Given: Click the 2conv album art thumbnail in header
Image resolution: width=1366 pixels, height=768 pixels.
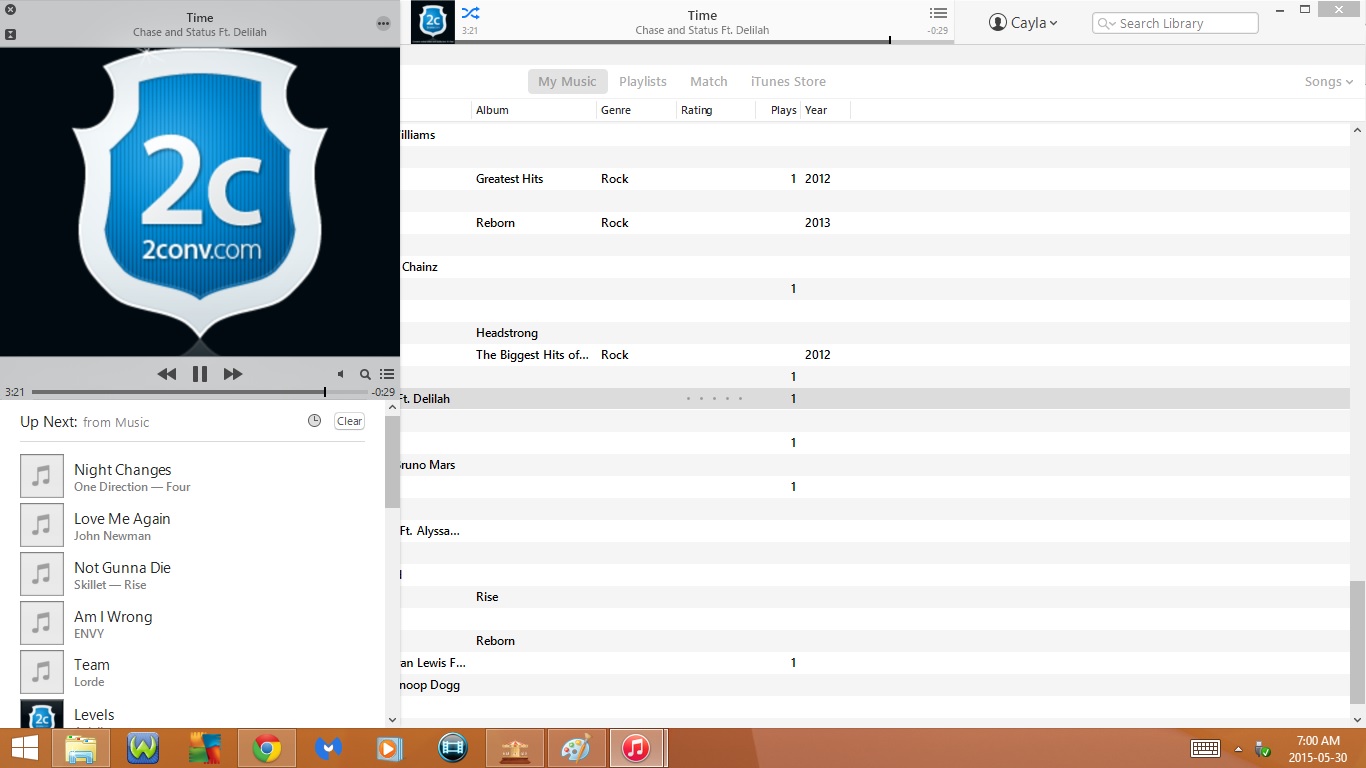Looking at the screenshot, I should 433,22.
